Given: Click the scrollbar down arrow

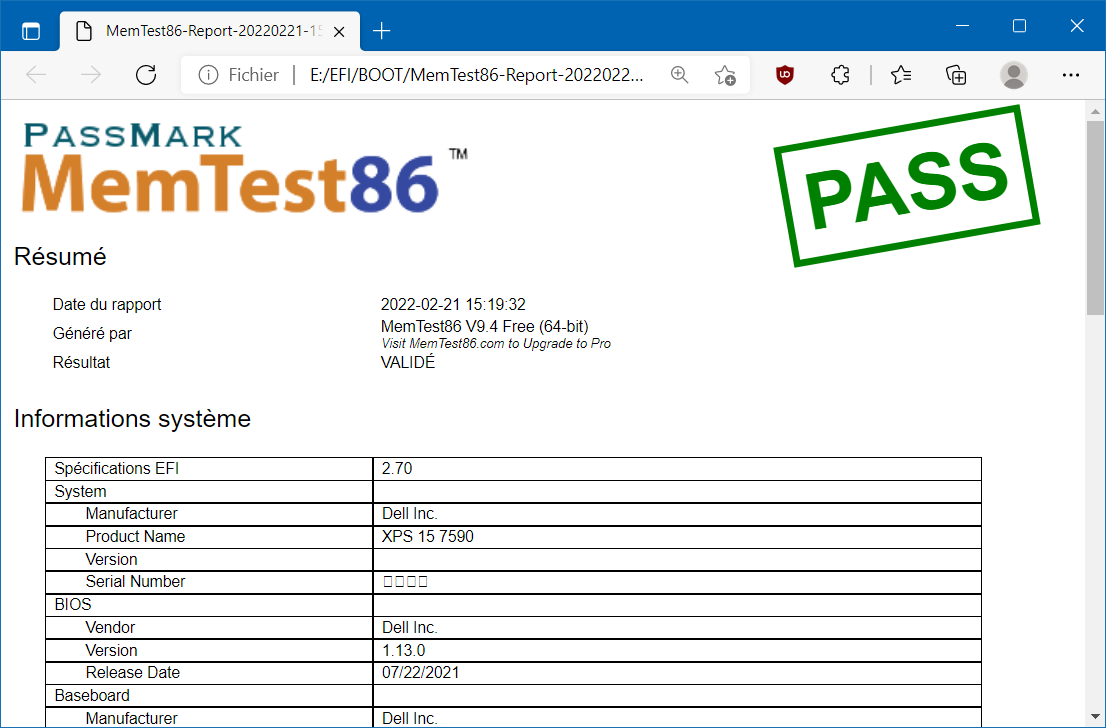Looking at the screenshot, I should coord(1095,717).
